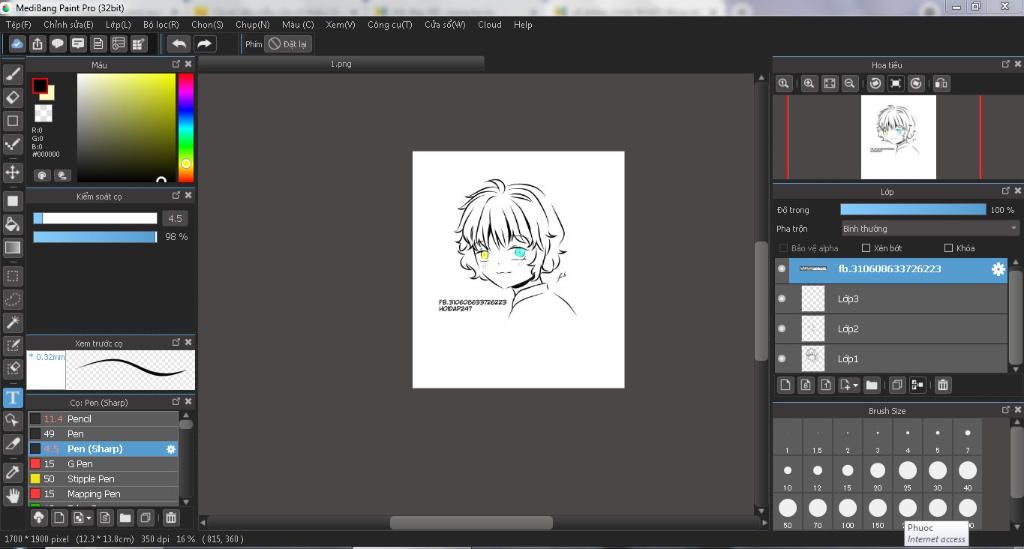The image size is (1024, 549).
Task: Select the G Pen brush
Action: point(103,464)
